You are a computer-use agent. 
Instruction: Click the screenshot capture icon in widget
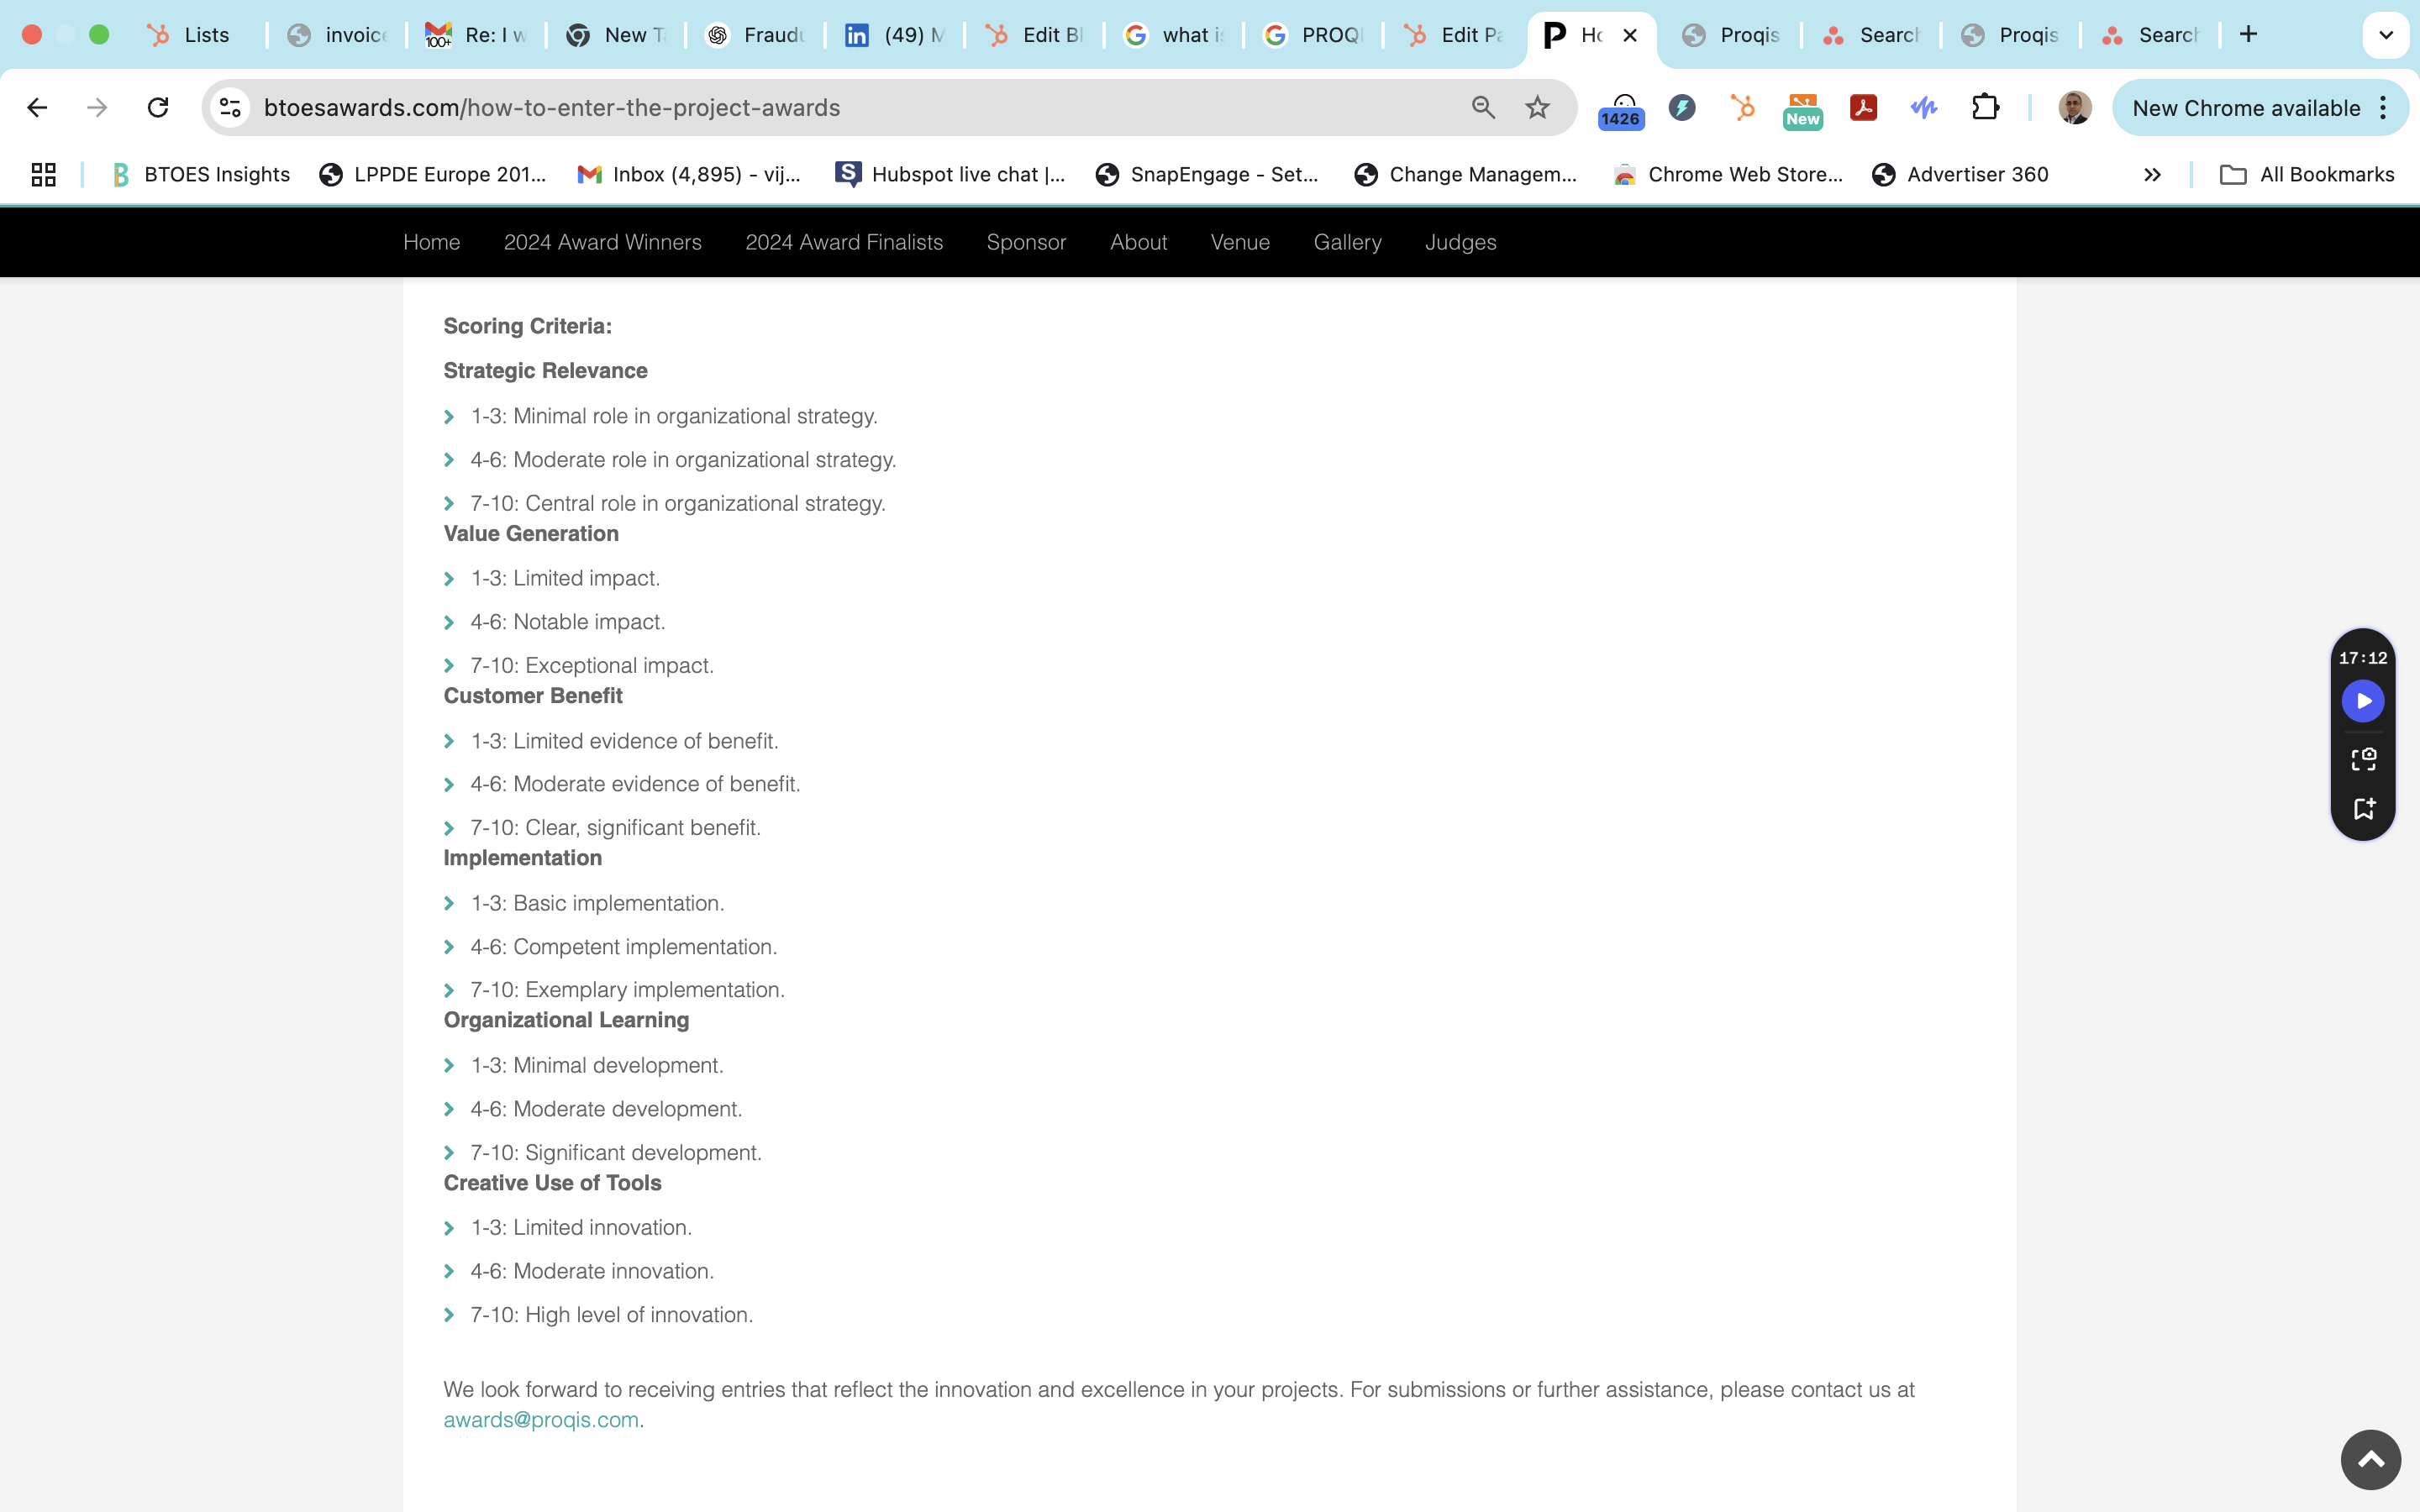[x=2363, y=759]
